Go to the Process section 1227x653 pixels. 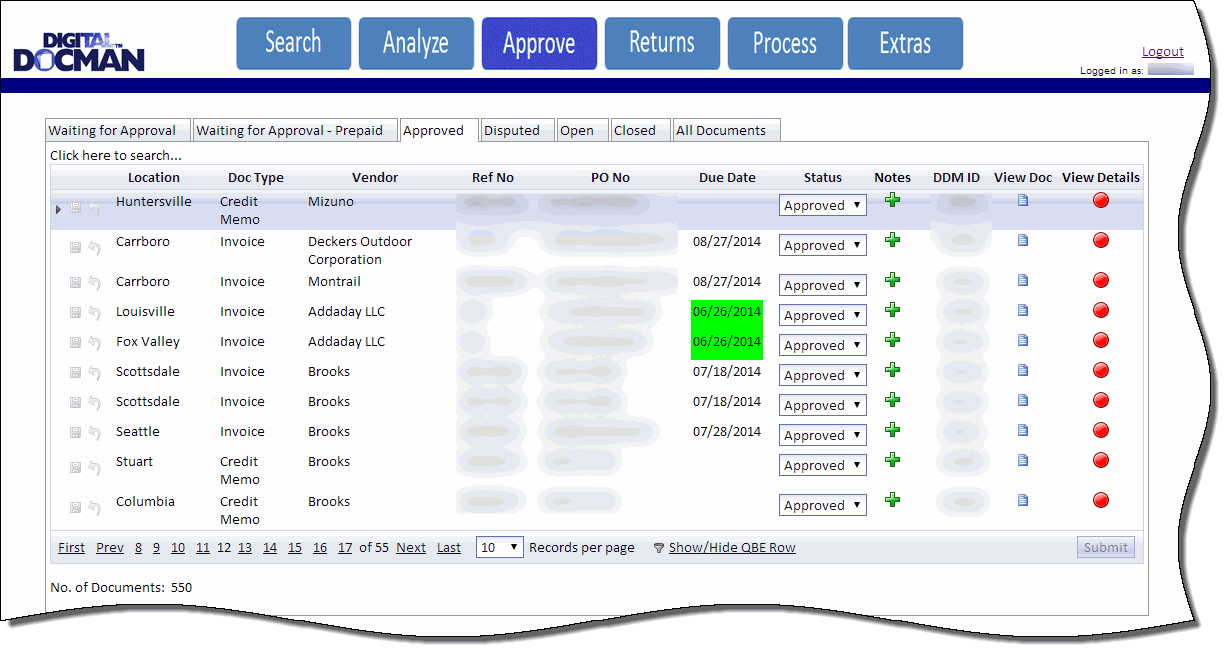click(785, 44)
